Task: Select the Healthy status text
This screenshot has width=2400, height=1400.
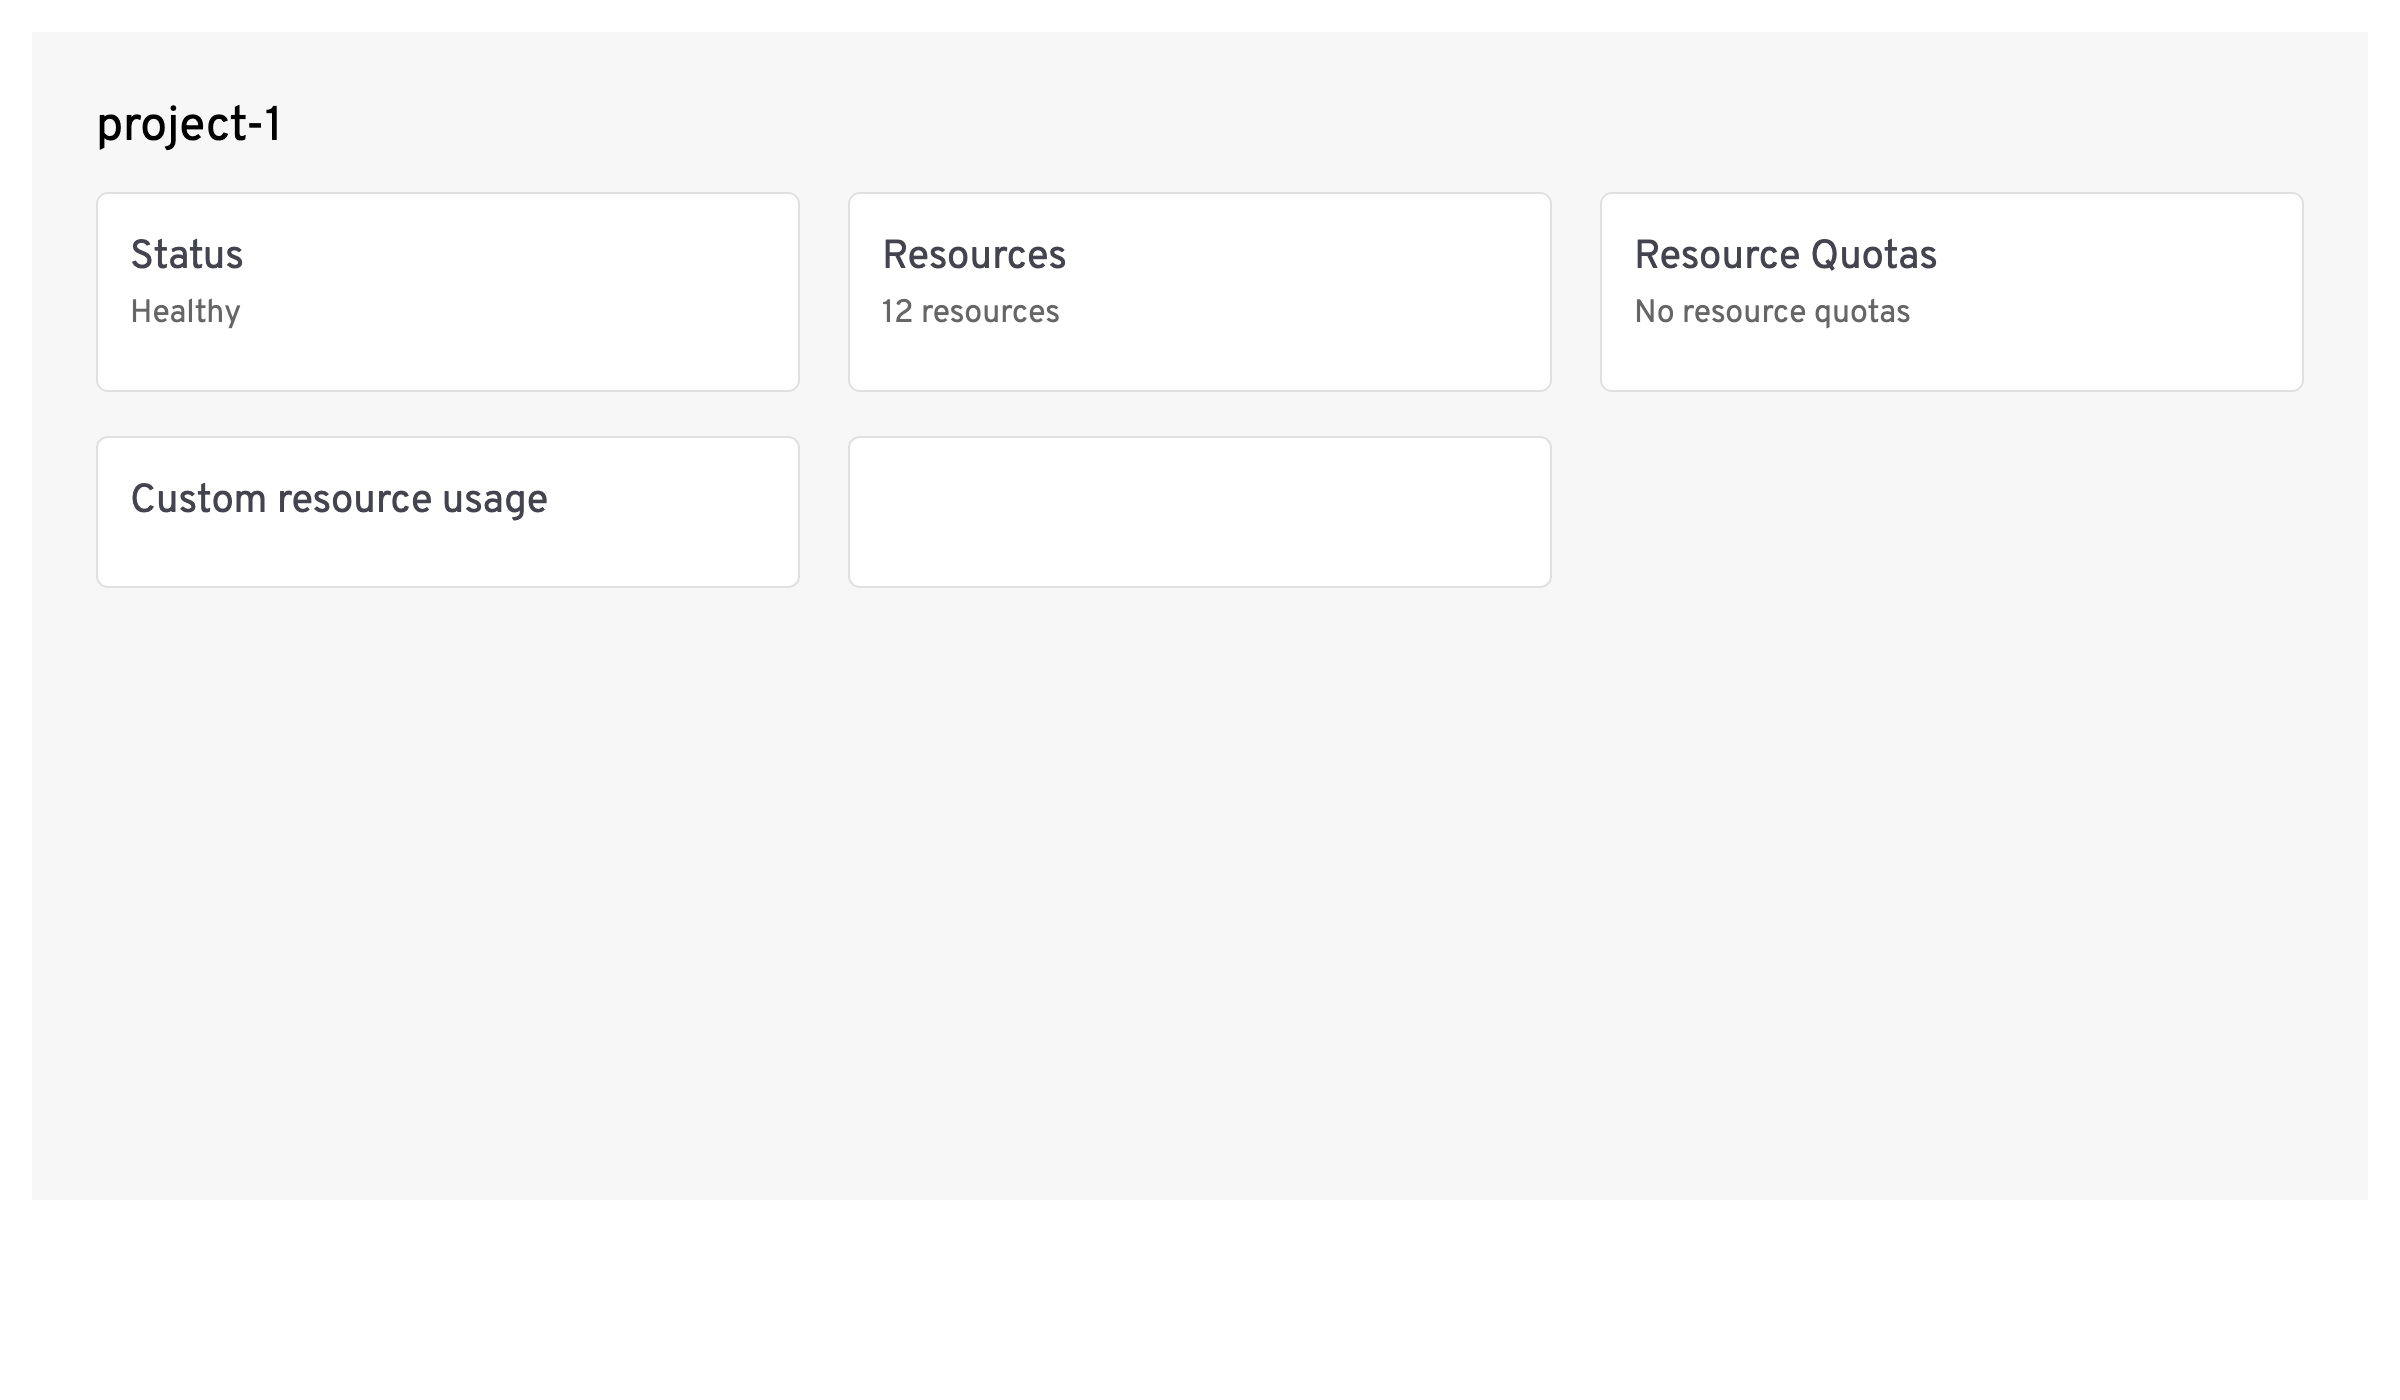Action: click(186, 312)
